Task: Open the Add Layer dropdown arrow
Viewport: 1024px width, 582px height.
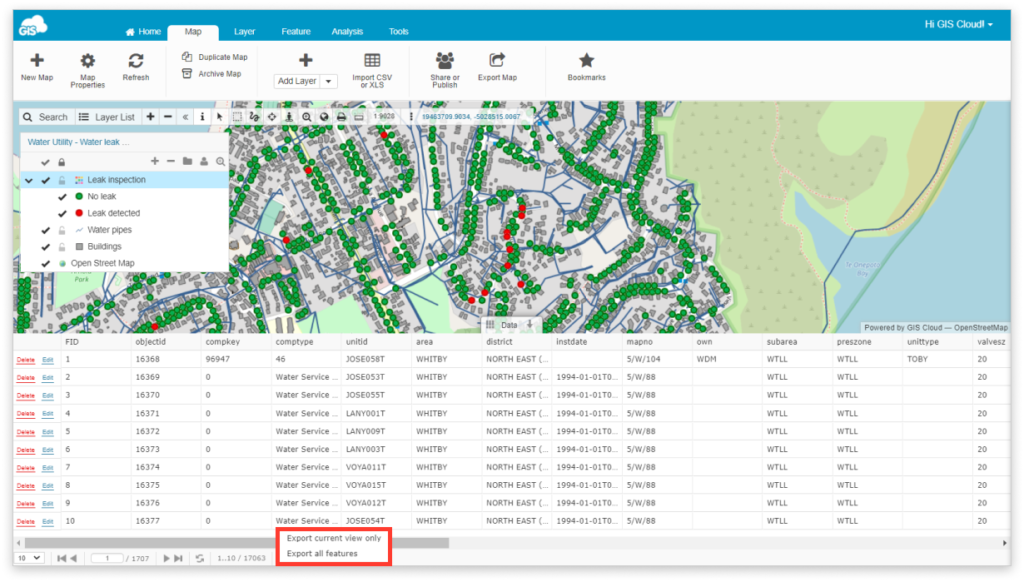Action: point(328,81)
